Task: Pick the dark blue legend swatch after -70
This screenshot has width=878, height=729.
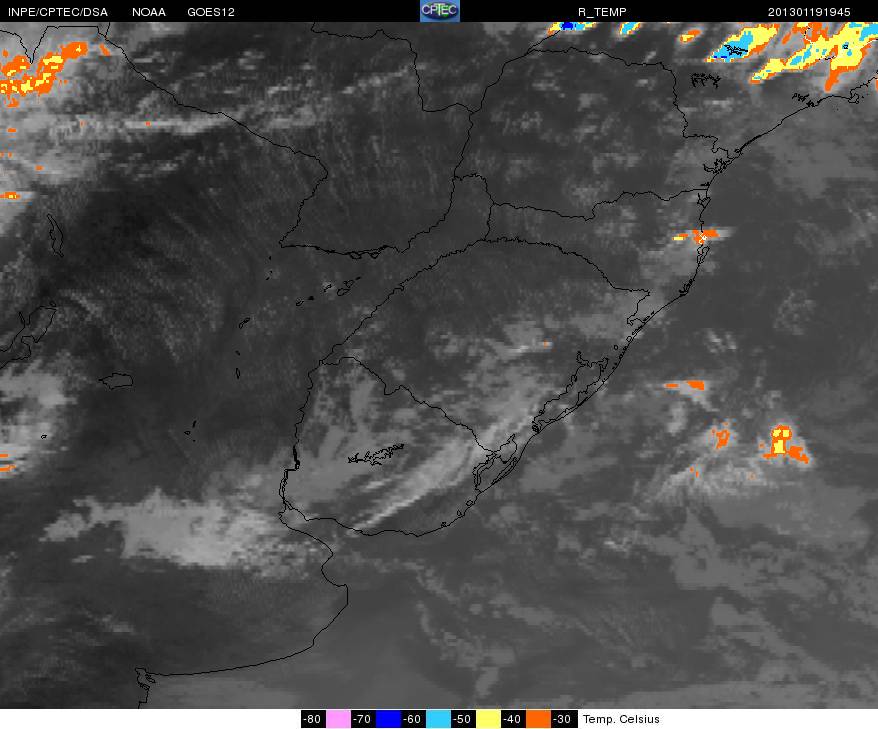Action: [x=388, y=719]
